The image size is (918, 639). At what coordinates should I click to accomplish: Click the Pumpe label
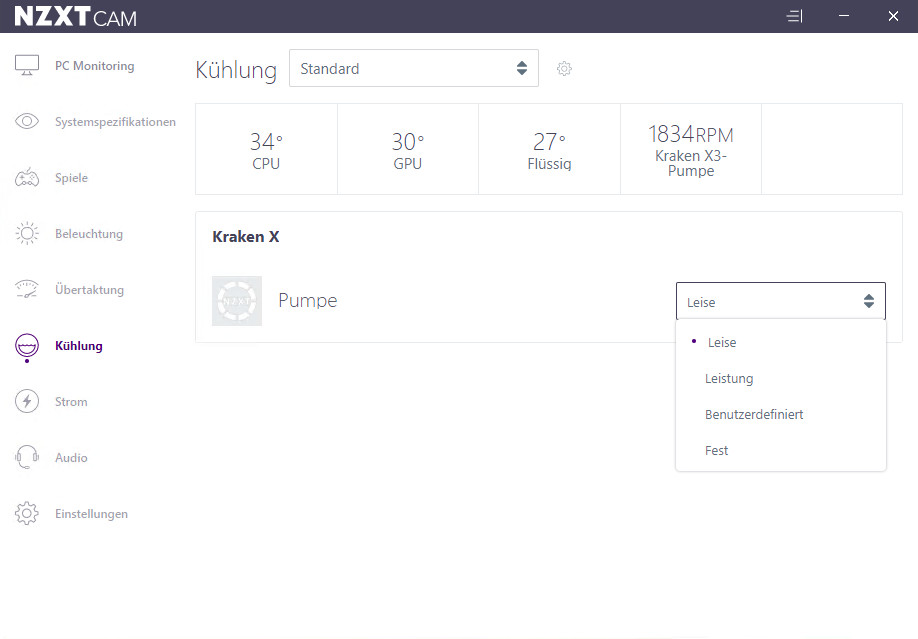pos(307,300)
